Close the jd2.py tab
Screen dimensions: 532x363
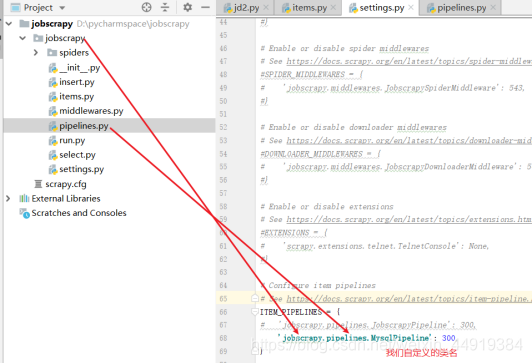pos(266,7)
